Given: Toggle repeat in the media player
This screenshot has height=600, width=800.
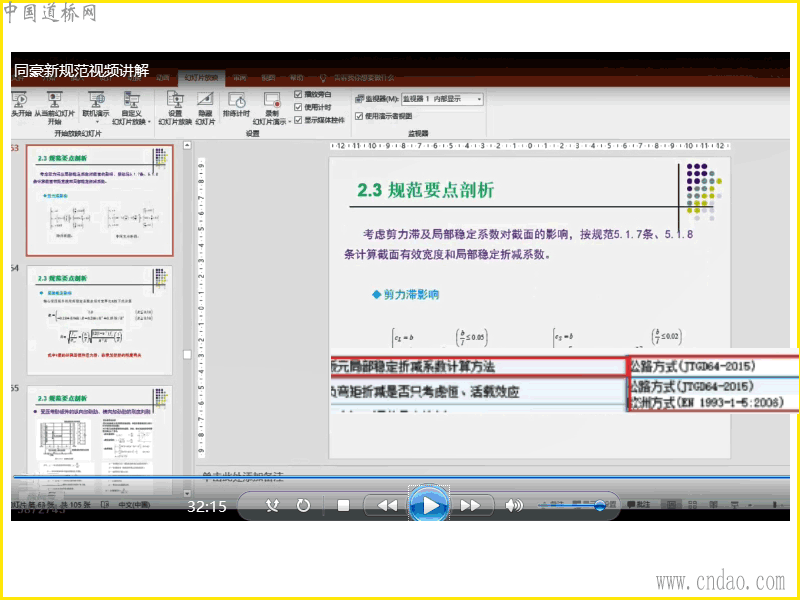Looking at the screenshot, I should tap(303, 505).
